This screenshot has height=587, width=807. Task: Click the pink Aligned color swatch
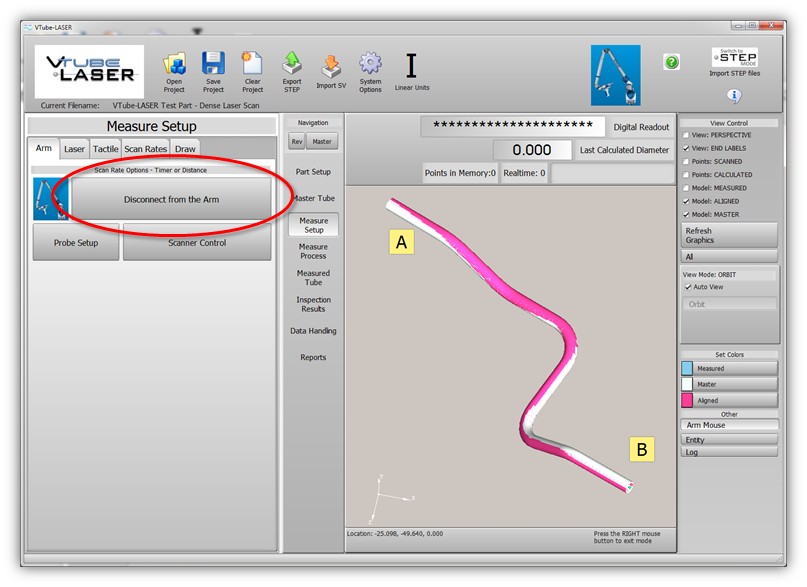click(687, 400)
